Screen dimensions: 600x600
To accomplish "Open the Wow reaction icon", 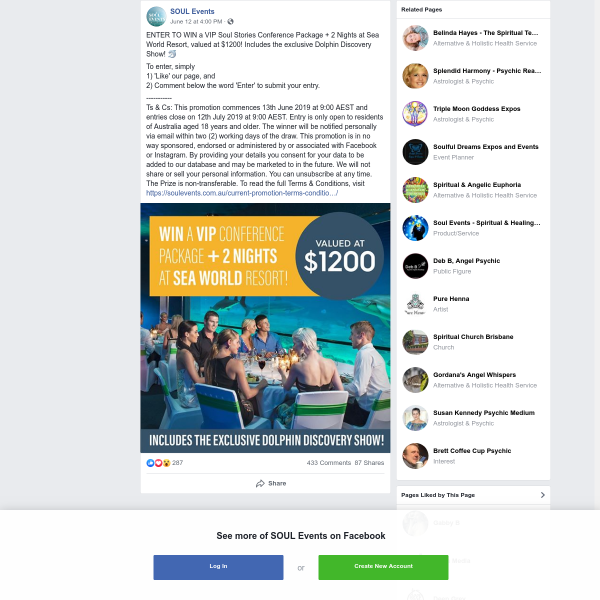I will pyautogui.click(x=166, y=463).
